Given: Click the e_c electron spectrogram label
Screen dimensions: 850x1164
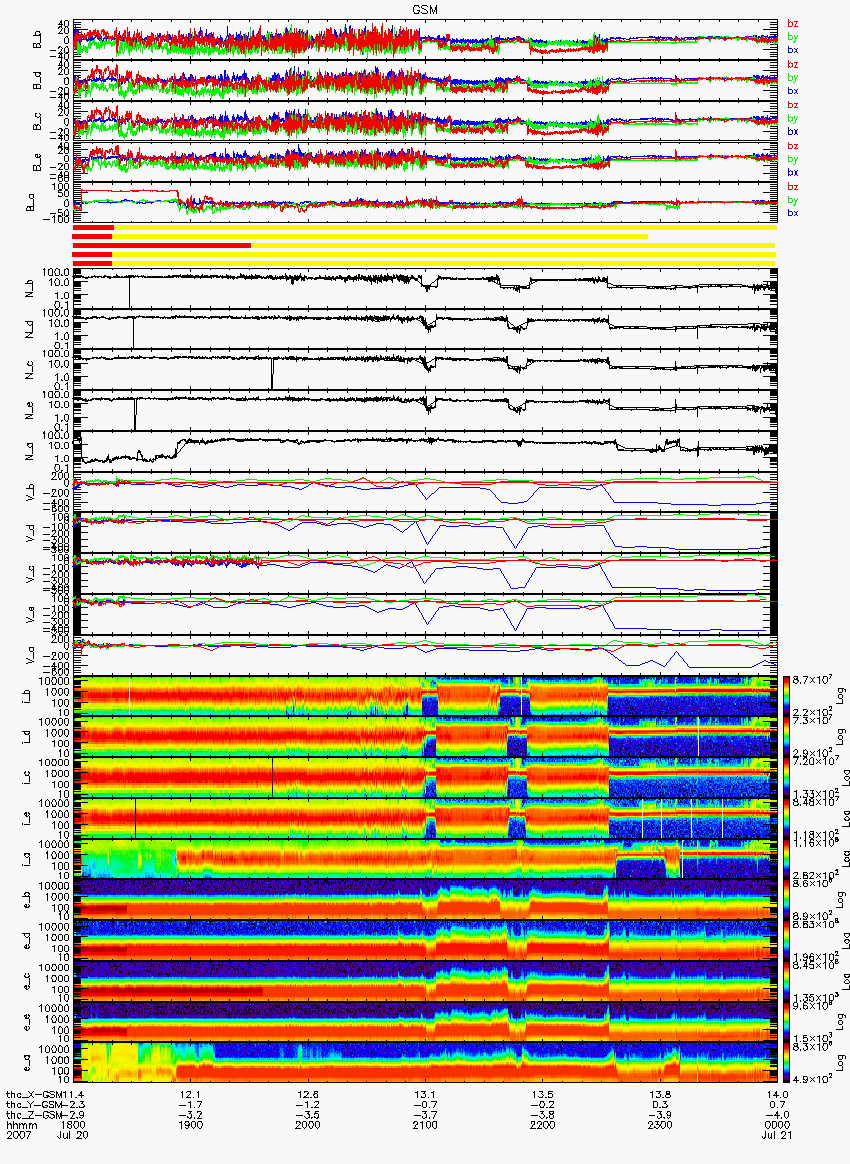Looking at the screenshot, I should tap(27, 981).
